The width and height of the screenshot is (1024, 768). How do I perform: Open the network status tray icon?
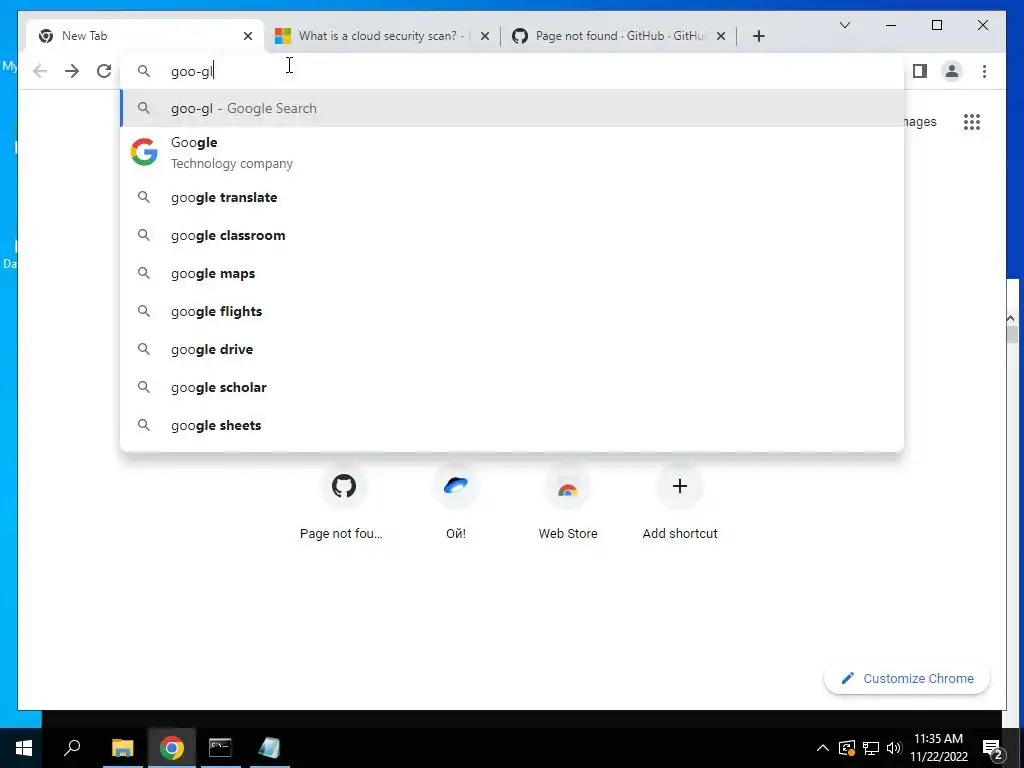[871, 748]
